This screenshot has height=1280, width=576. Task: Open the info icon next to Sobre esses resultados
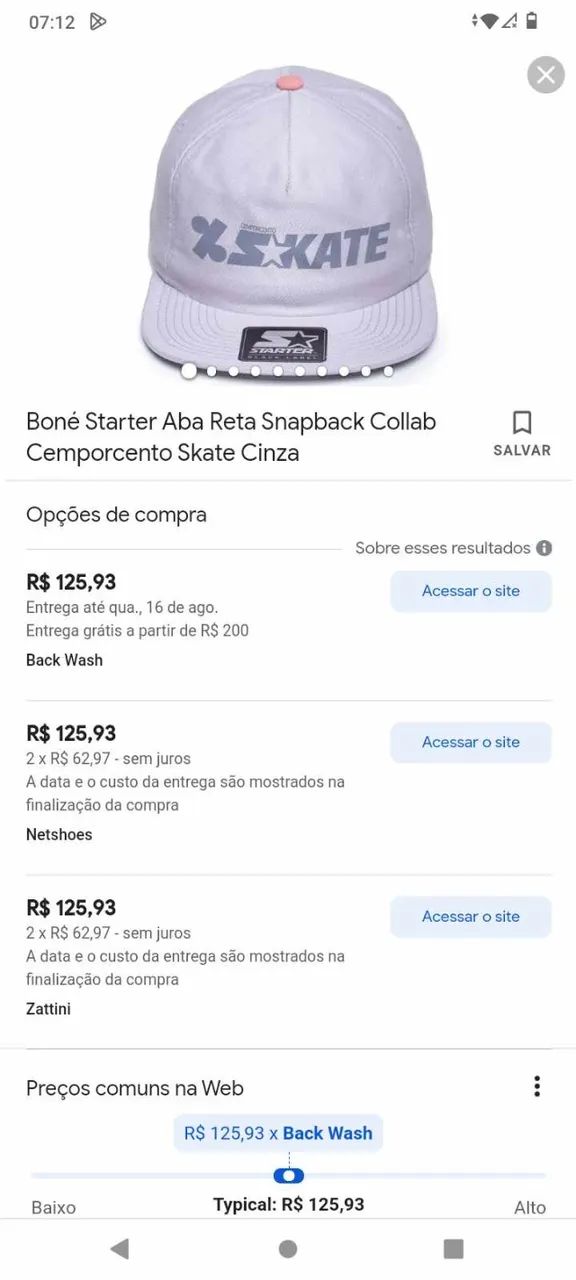tap(543, 548)
